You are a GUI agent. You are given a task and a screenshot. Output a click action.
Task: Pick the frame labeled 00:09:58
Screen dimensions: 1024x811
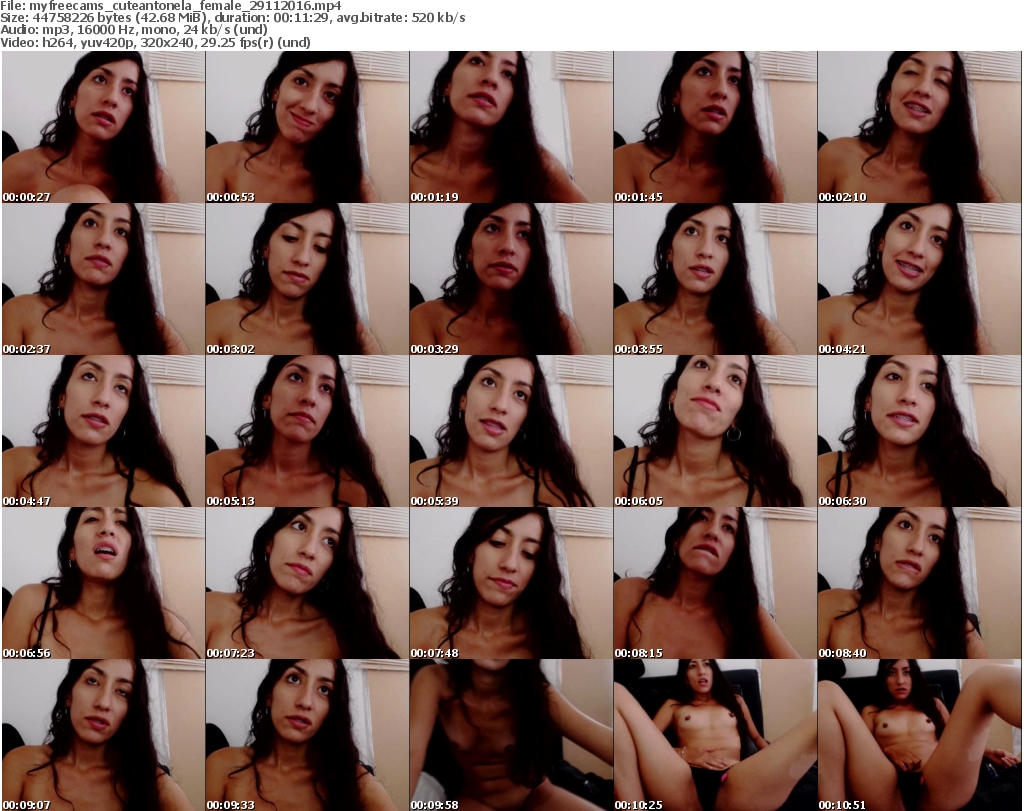(511, 735)
